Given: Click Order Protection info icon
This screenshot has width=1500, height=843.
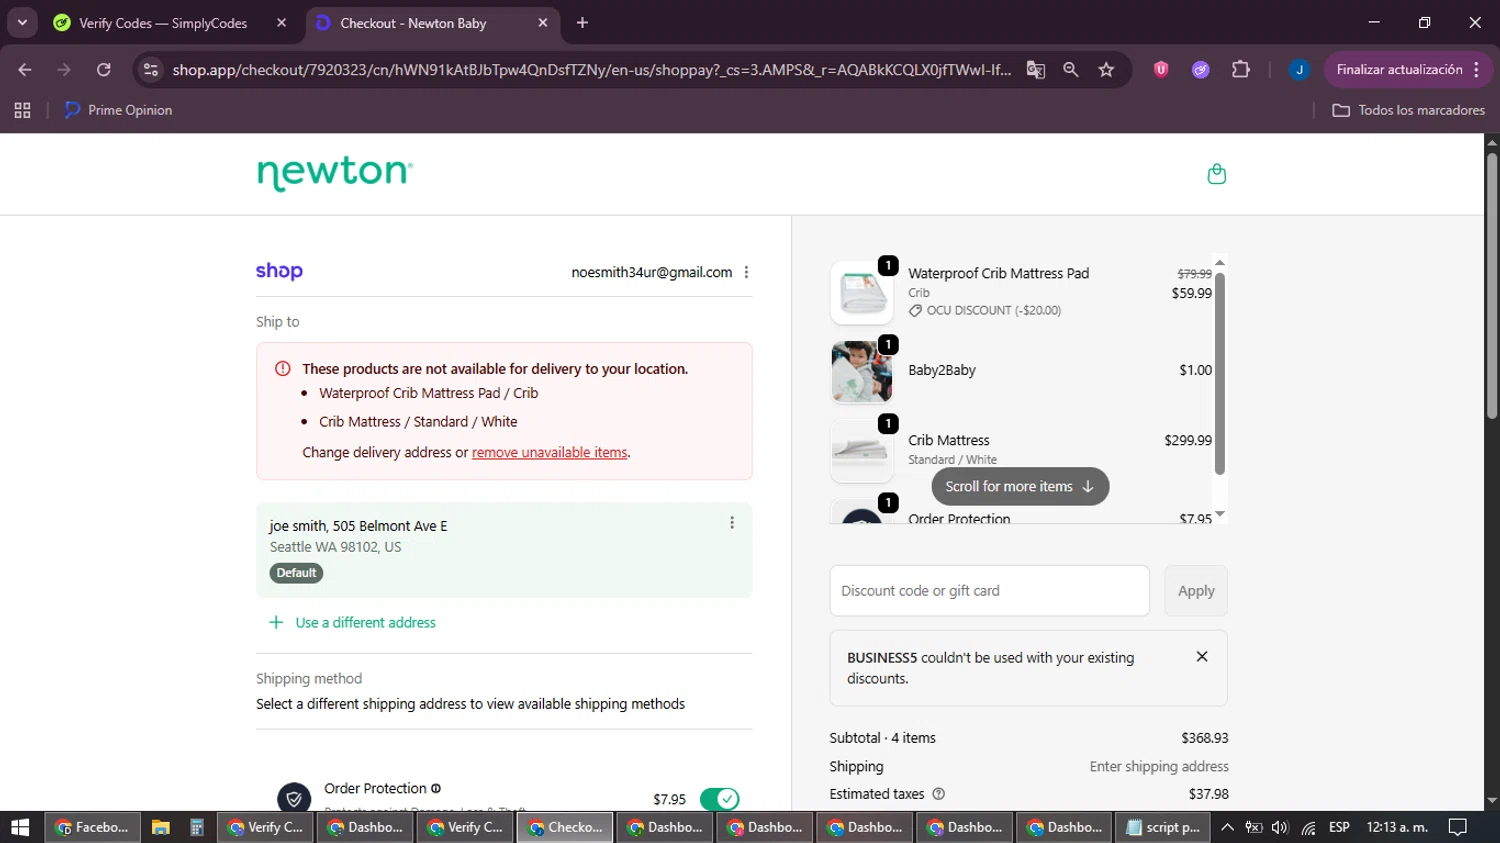Looking at the screenshot, I should click(x=436, y=788).
